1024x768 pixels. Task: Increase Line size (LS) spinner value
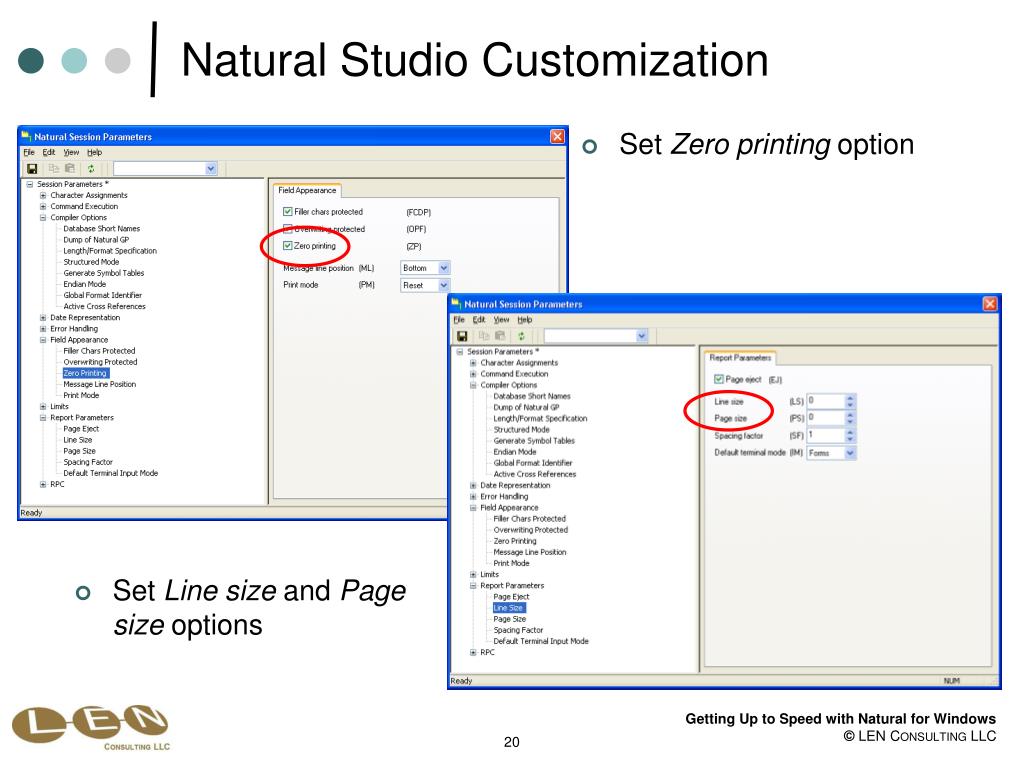(850, 398)
